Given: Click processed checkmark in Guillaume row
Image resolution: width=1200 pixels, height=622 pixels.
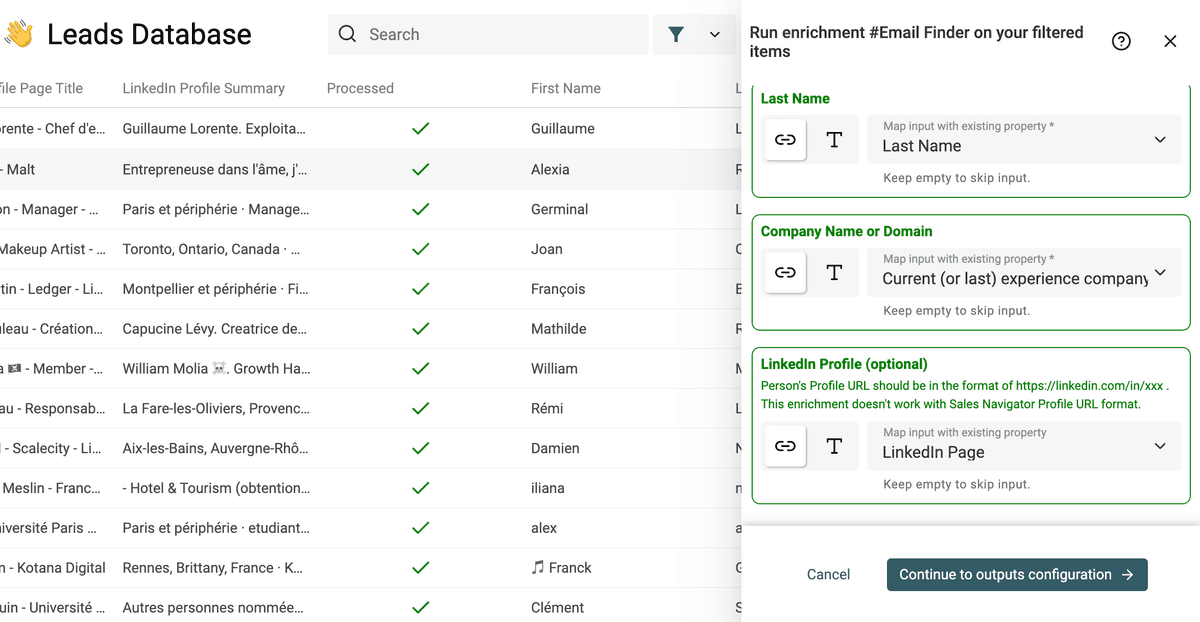Looking at the screenshot, I should pyautogui.click(x=421, y=129).
